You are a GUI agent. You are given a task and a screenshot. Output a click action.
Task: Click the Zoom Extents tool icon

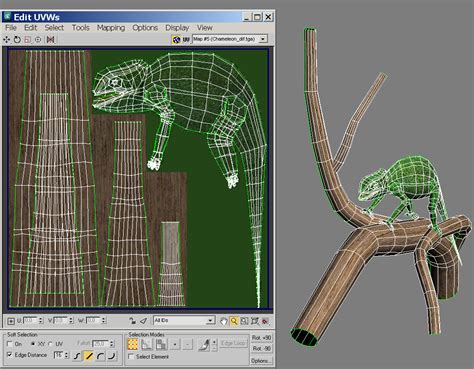pyautogui.click(x=255, y=321)
